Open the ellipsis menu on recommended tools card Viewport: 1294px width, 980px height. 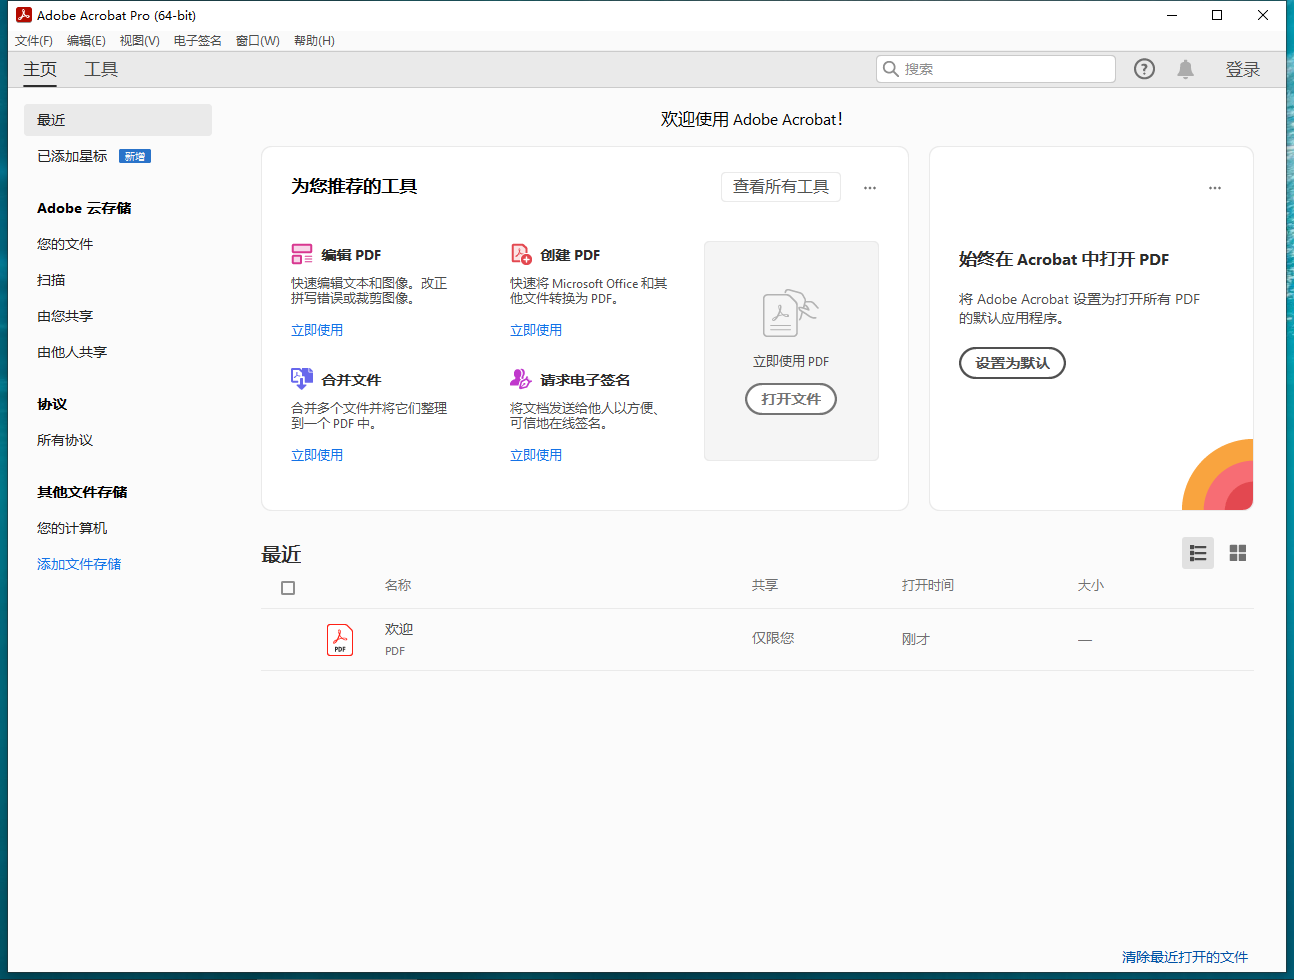[869, 187]
